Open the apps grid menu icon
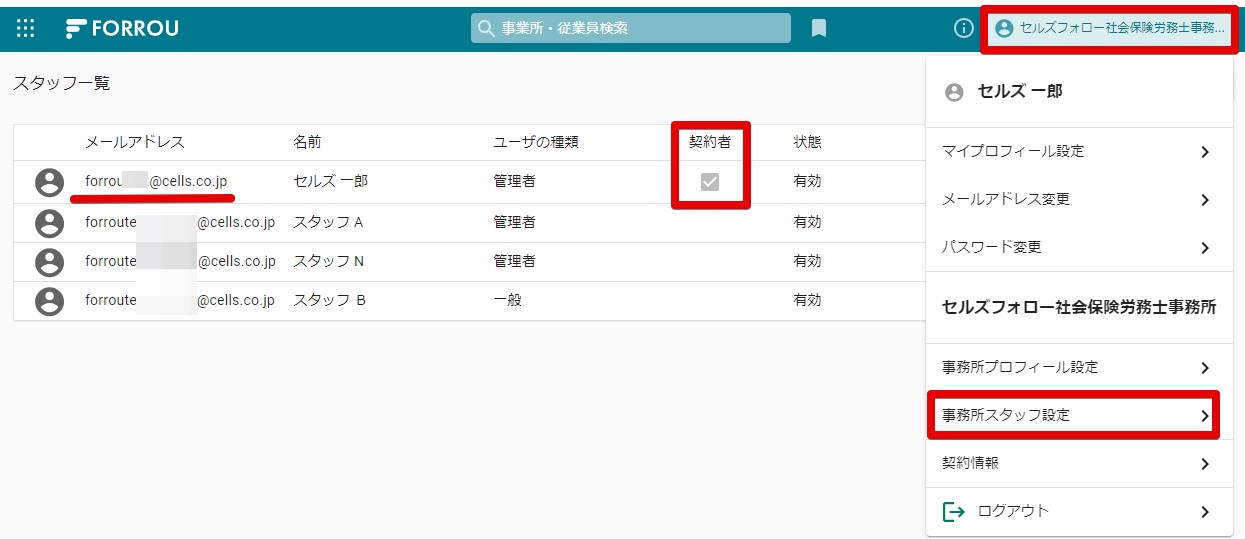The height and width of the screenshot is (539, 1245). pyautogui.click(x=27, y=28)
